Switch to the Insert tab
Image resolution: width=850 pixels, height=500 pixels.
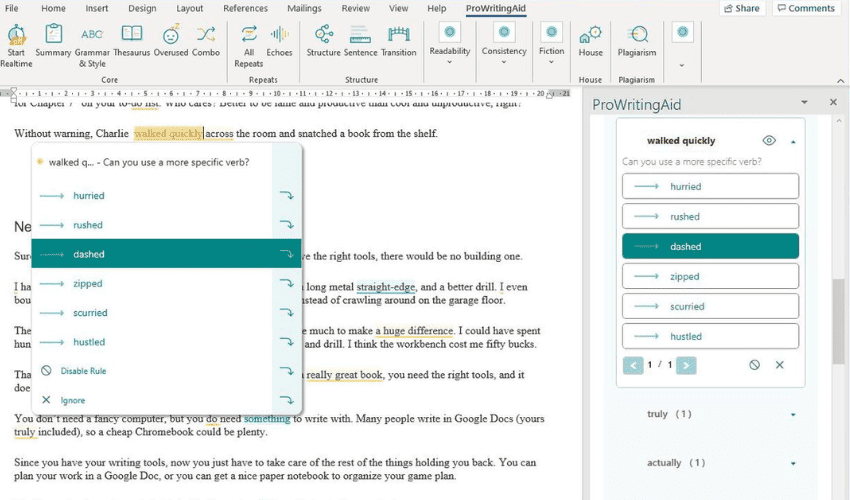[x=96, y=8]
